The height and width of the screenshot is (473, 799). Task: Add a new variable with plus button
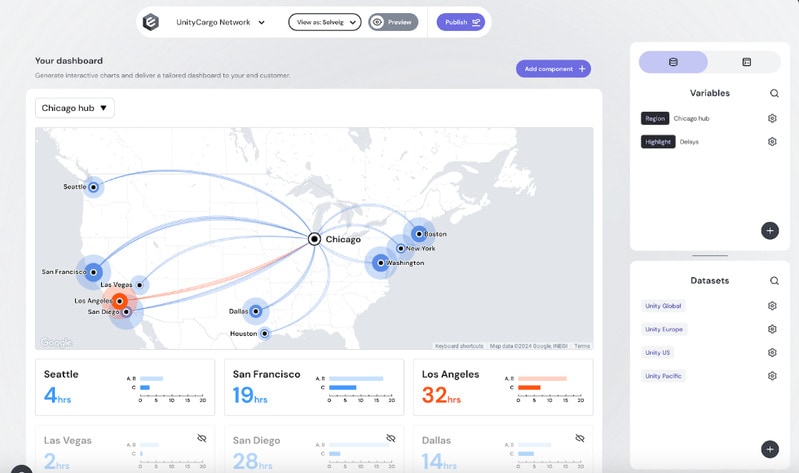[x=770, y=231]
